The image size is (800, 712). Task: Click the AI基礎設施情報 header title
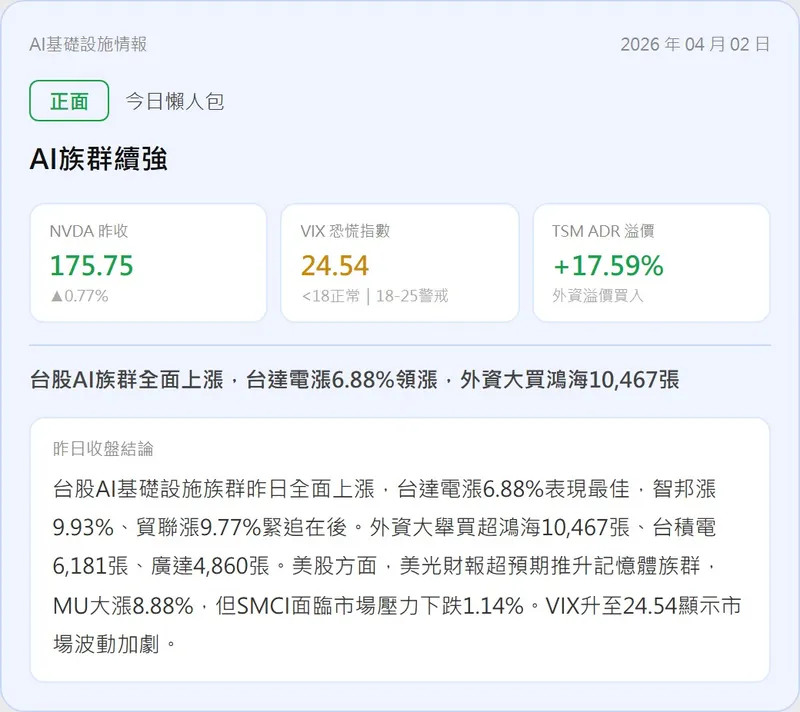tap(88, 44)
